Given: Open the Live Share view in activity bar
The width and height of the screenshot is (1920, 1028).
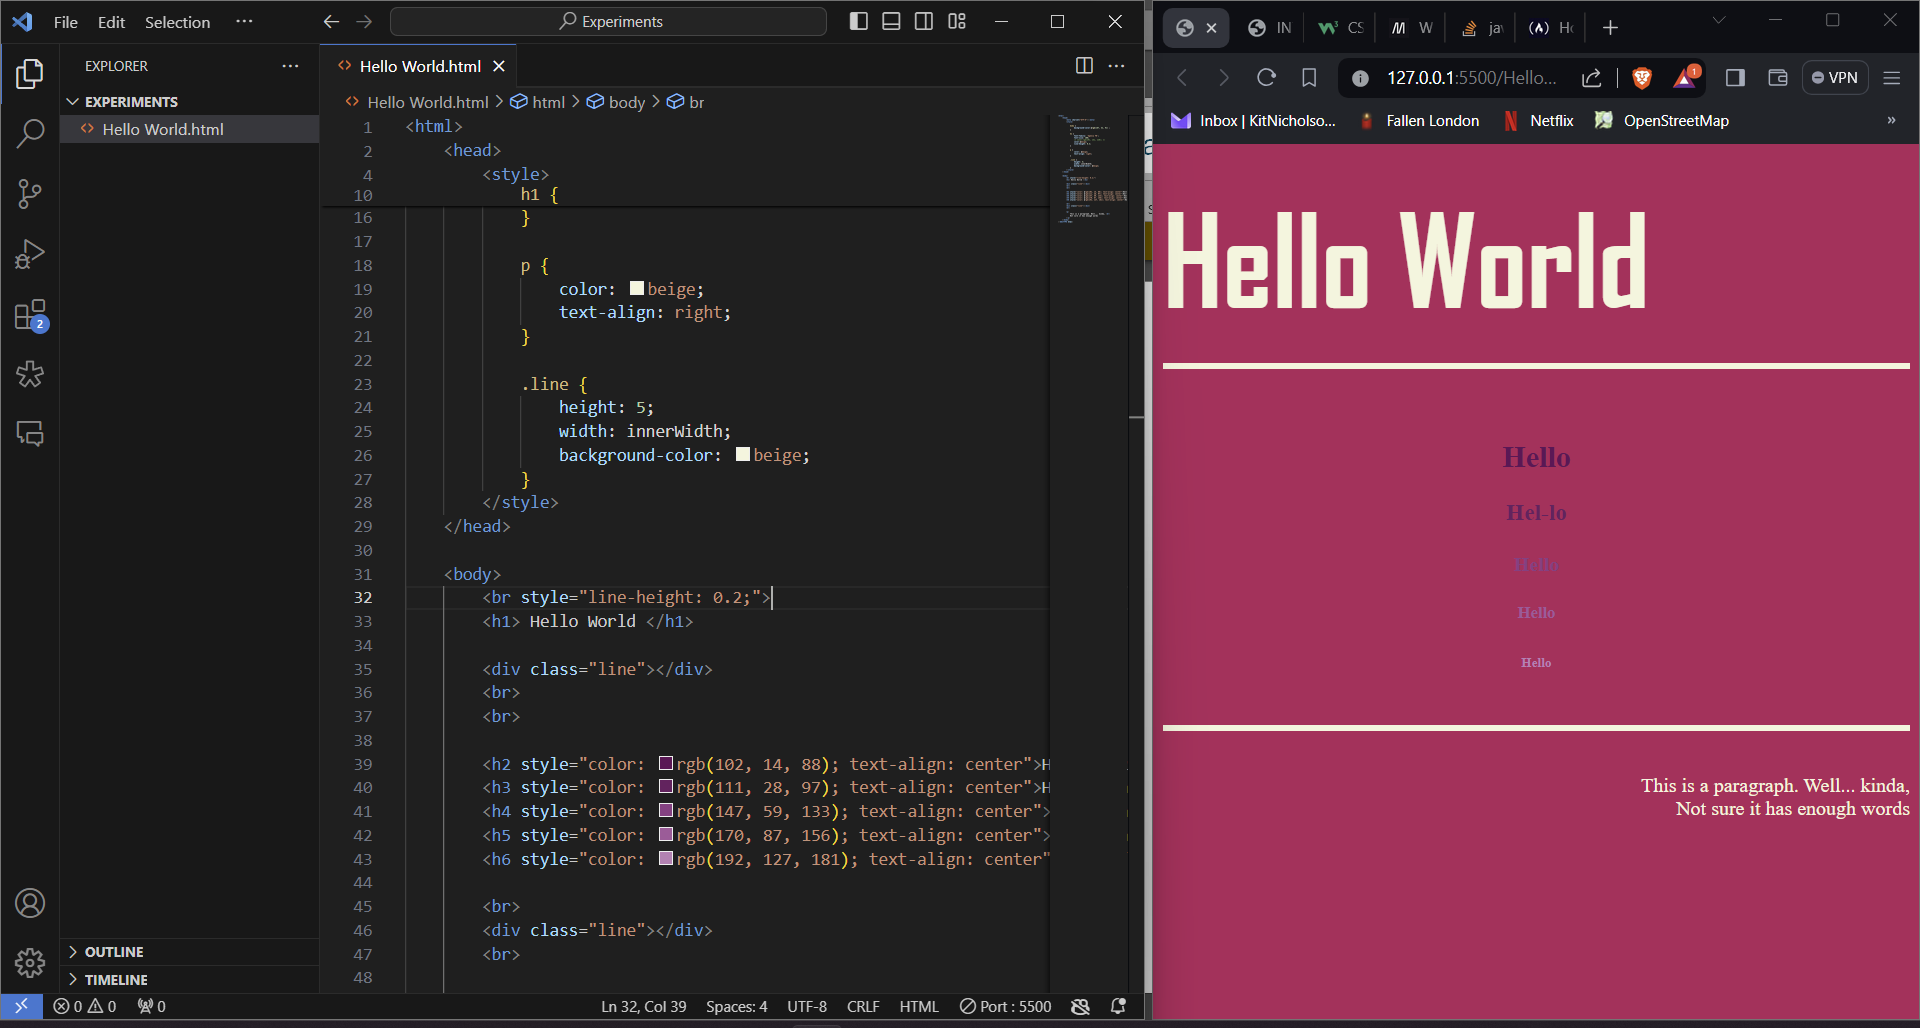Looking at the screenshot, I should click(30, 374).
